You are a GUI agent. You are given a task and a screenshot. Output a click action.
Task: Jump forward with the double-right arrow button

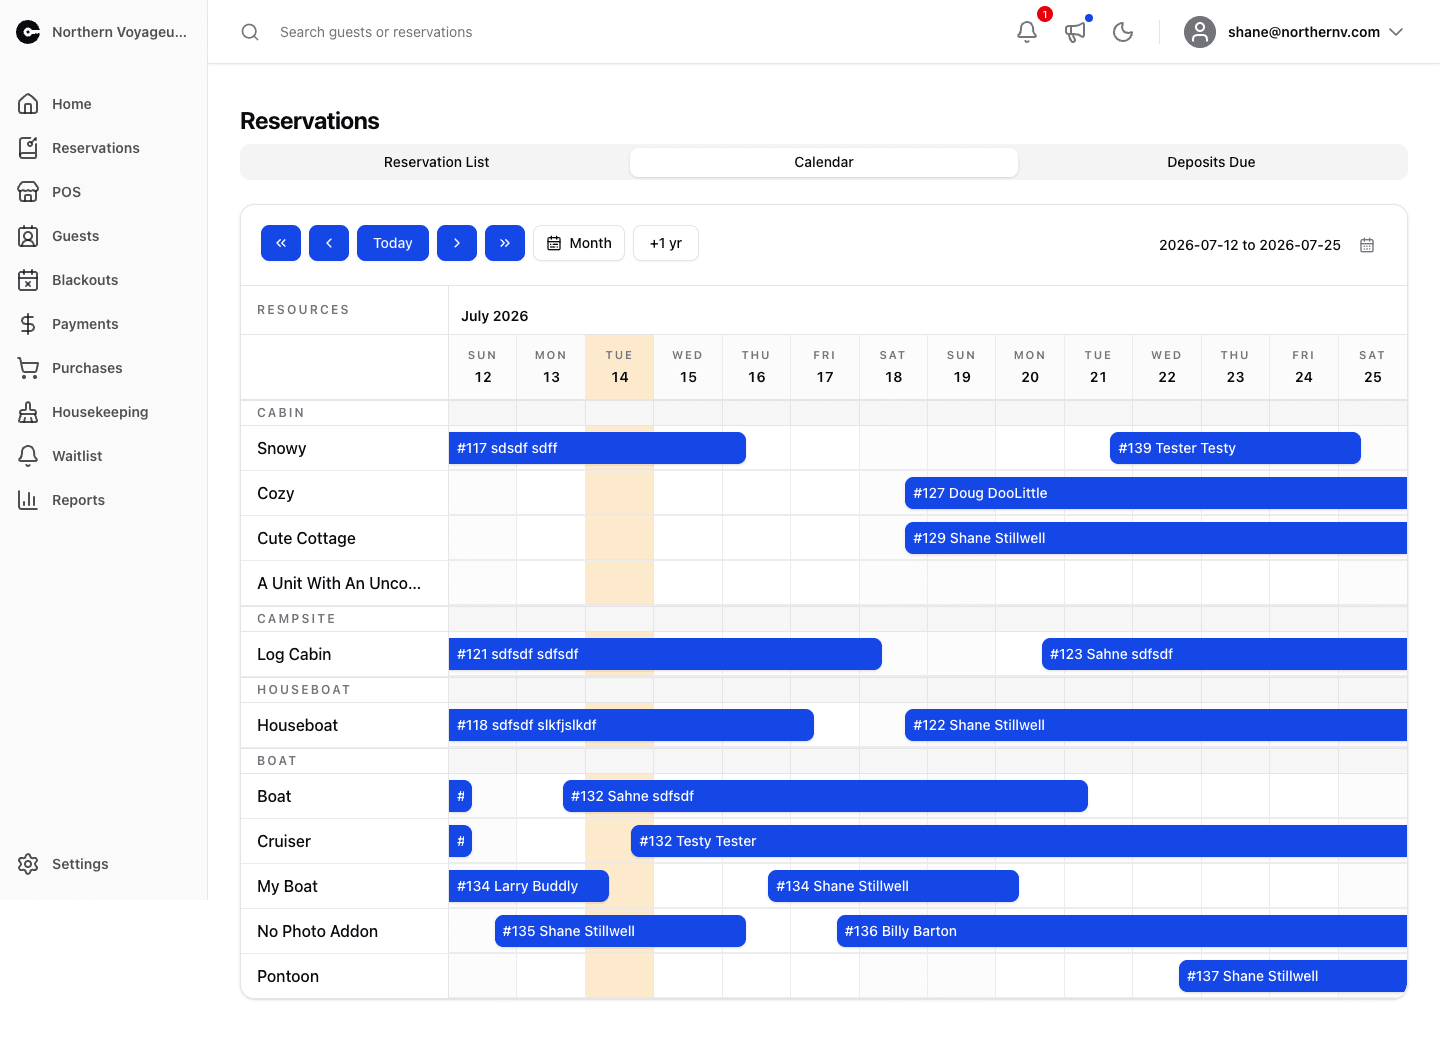click(505, 243)
